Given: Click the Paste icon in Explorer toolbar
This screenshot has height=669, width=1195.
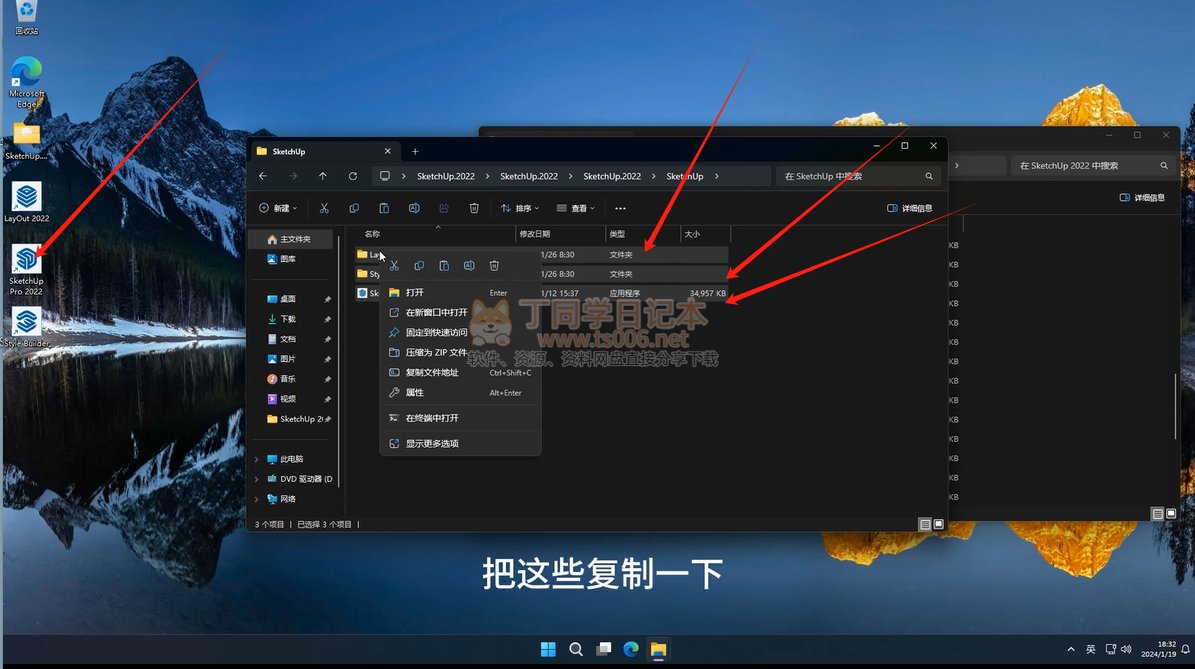Looking at the screenshot, I should click(x=384, y=208).
